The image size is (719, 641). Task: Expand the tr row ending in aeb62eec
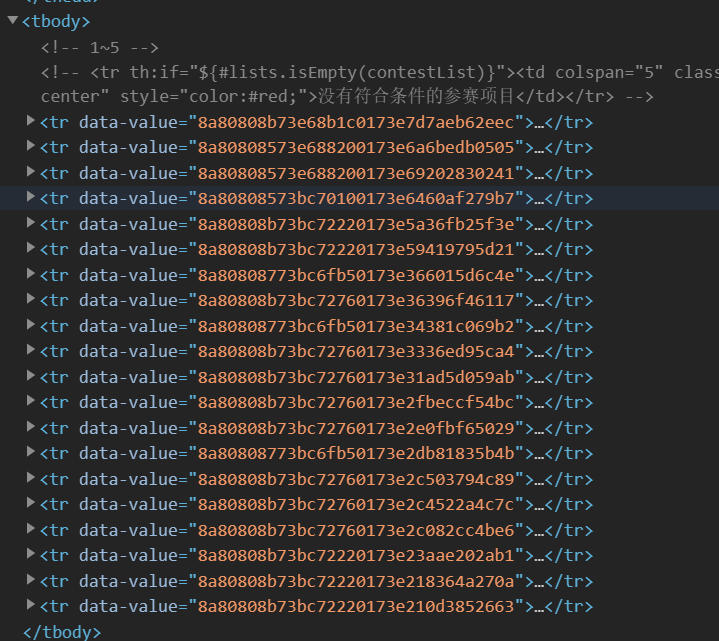click(x=31, y=122)
